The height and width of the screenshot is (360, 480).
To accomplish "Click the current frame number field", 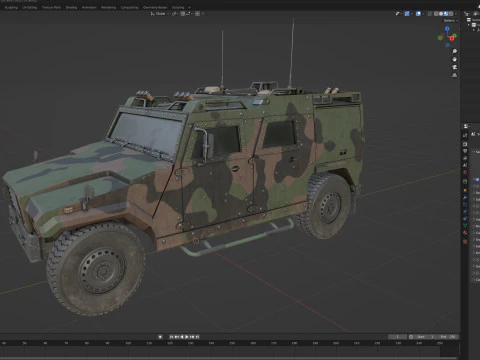I will point(397,337).
